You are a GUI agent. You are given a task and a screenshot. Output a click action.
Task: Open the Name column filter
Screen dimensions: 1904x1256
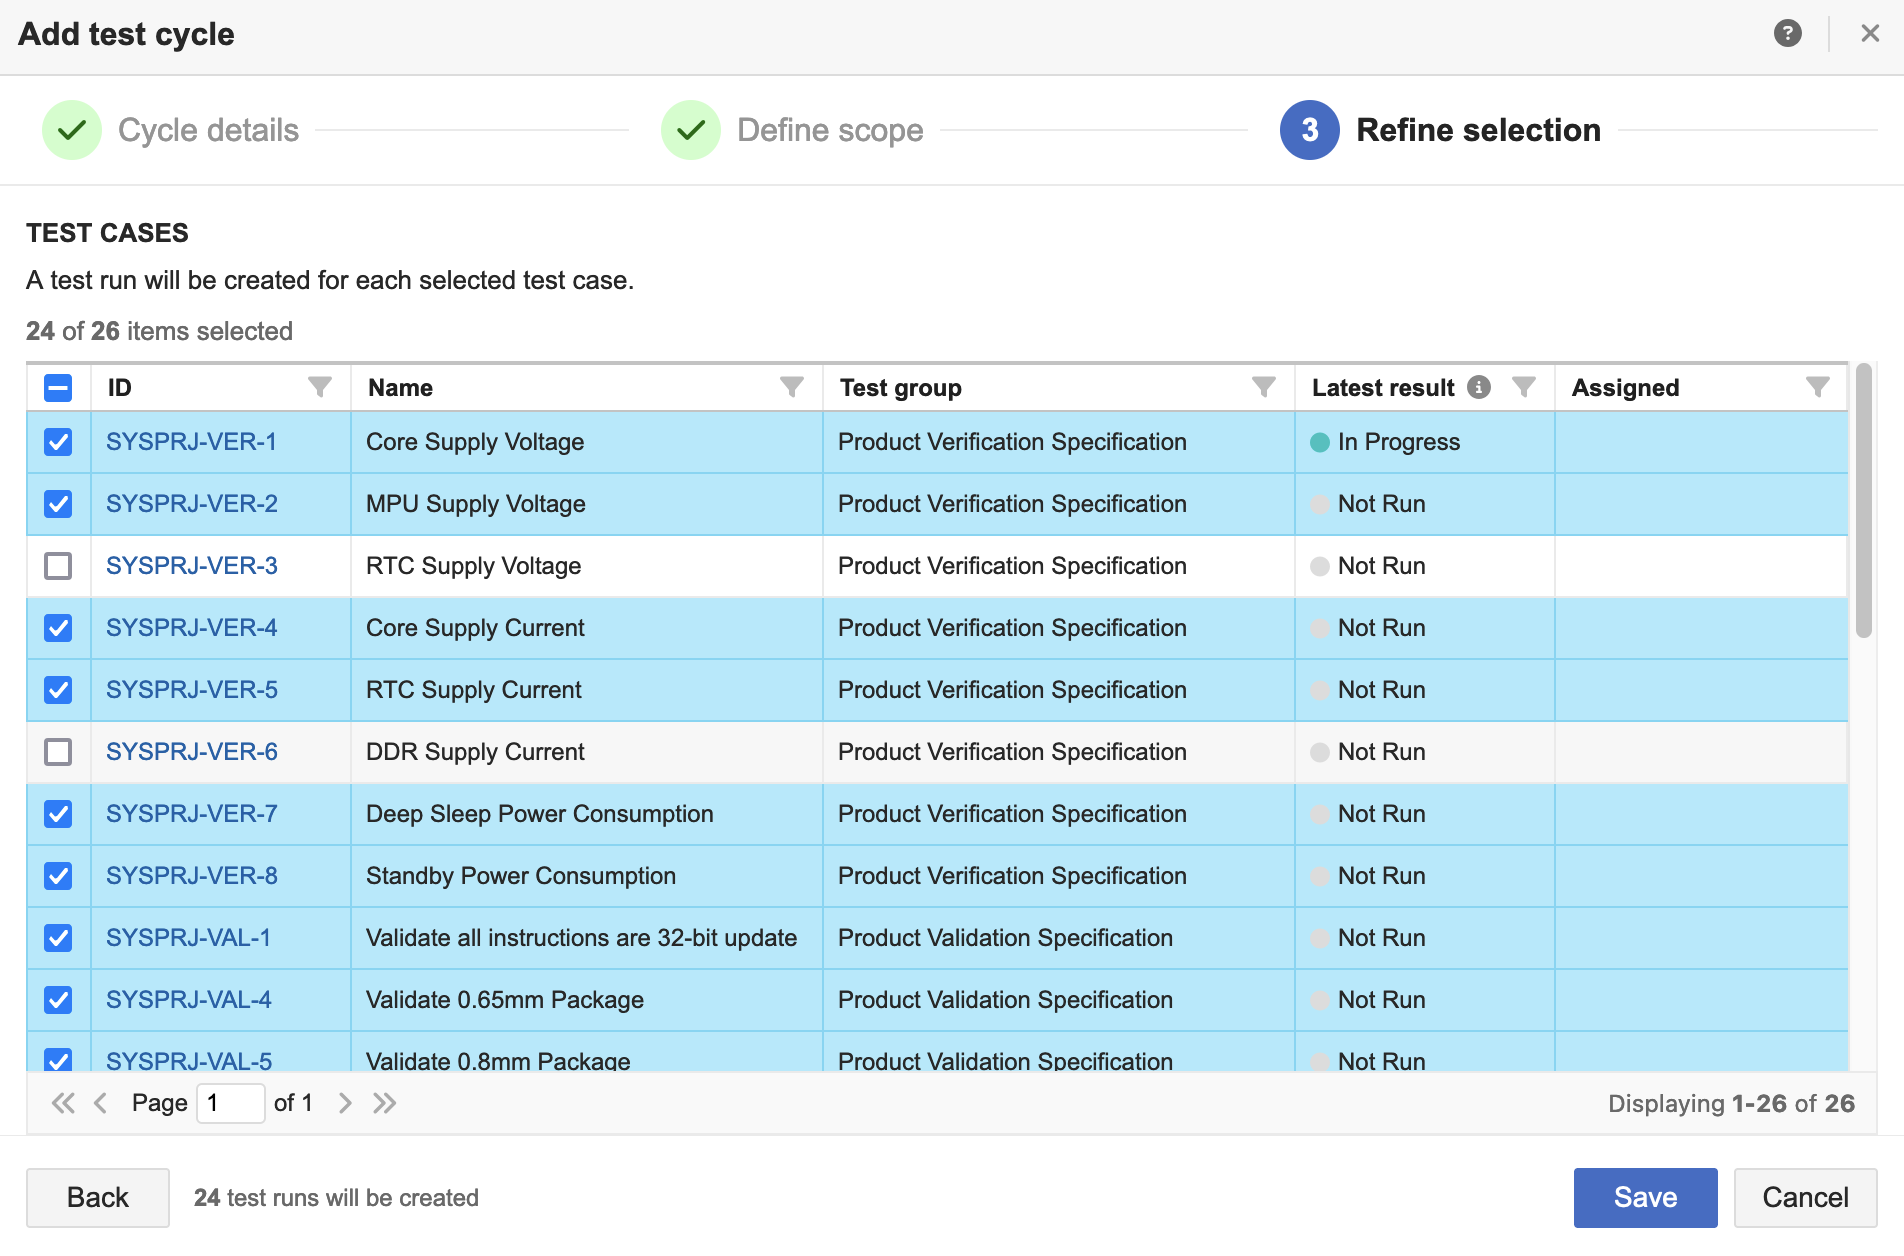tap(792, 387)
